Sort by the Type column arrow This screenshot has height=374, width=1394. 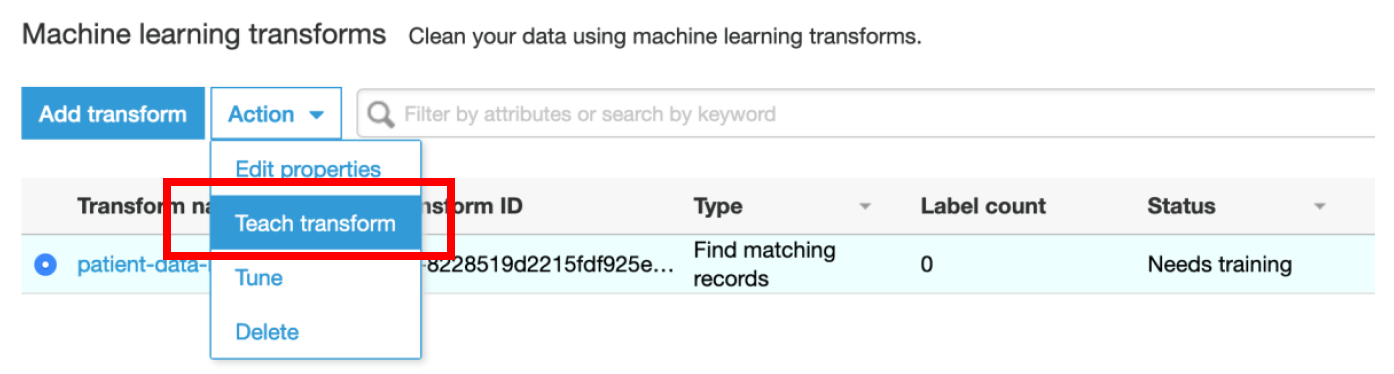pos(865,207)
